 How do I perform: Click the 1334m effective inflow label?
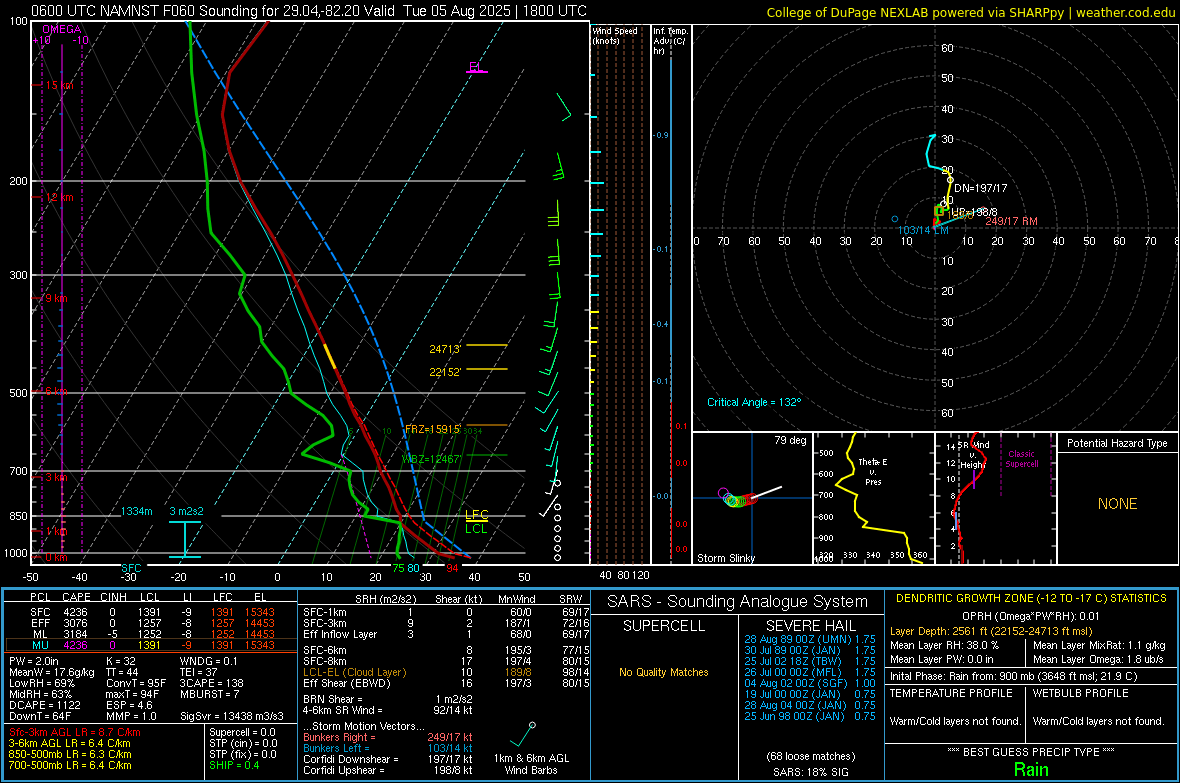point(136,511)
